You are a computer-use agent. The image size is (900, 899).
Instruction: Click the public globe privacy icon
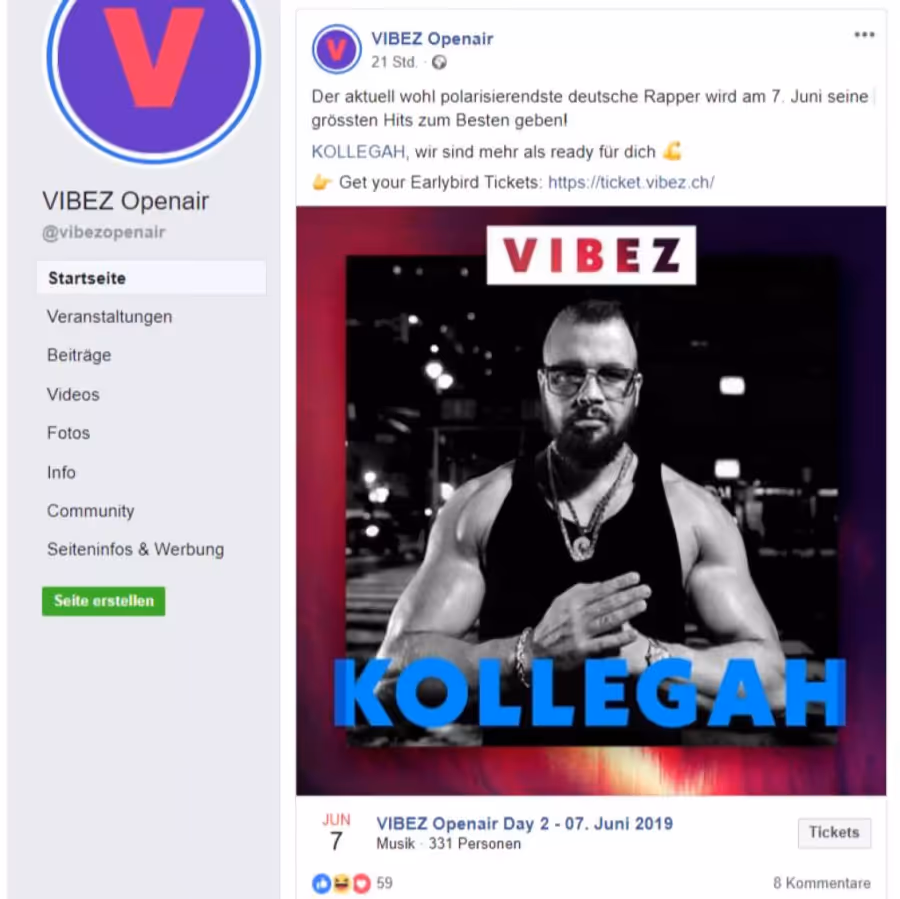pos(439,62)
